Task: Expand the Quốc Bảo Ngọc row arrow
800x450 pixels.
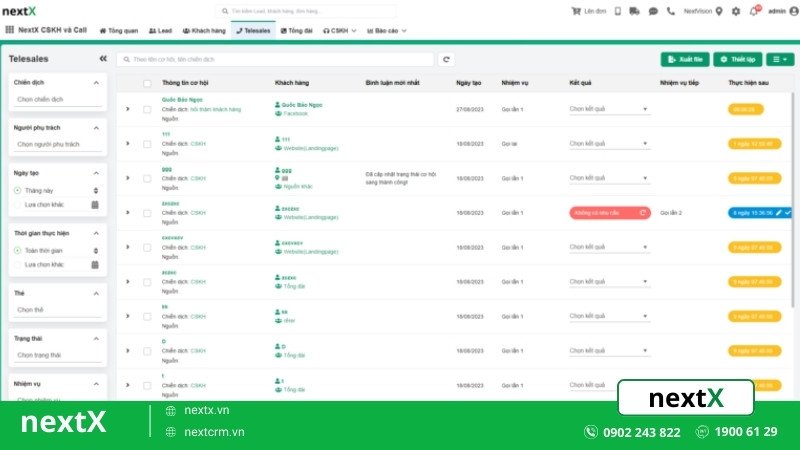Action: coord(128,109)
